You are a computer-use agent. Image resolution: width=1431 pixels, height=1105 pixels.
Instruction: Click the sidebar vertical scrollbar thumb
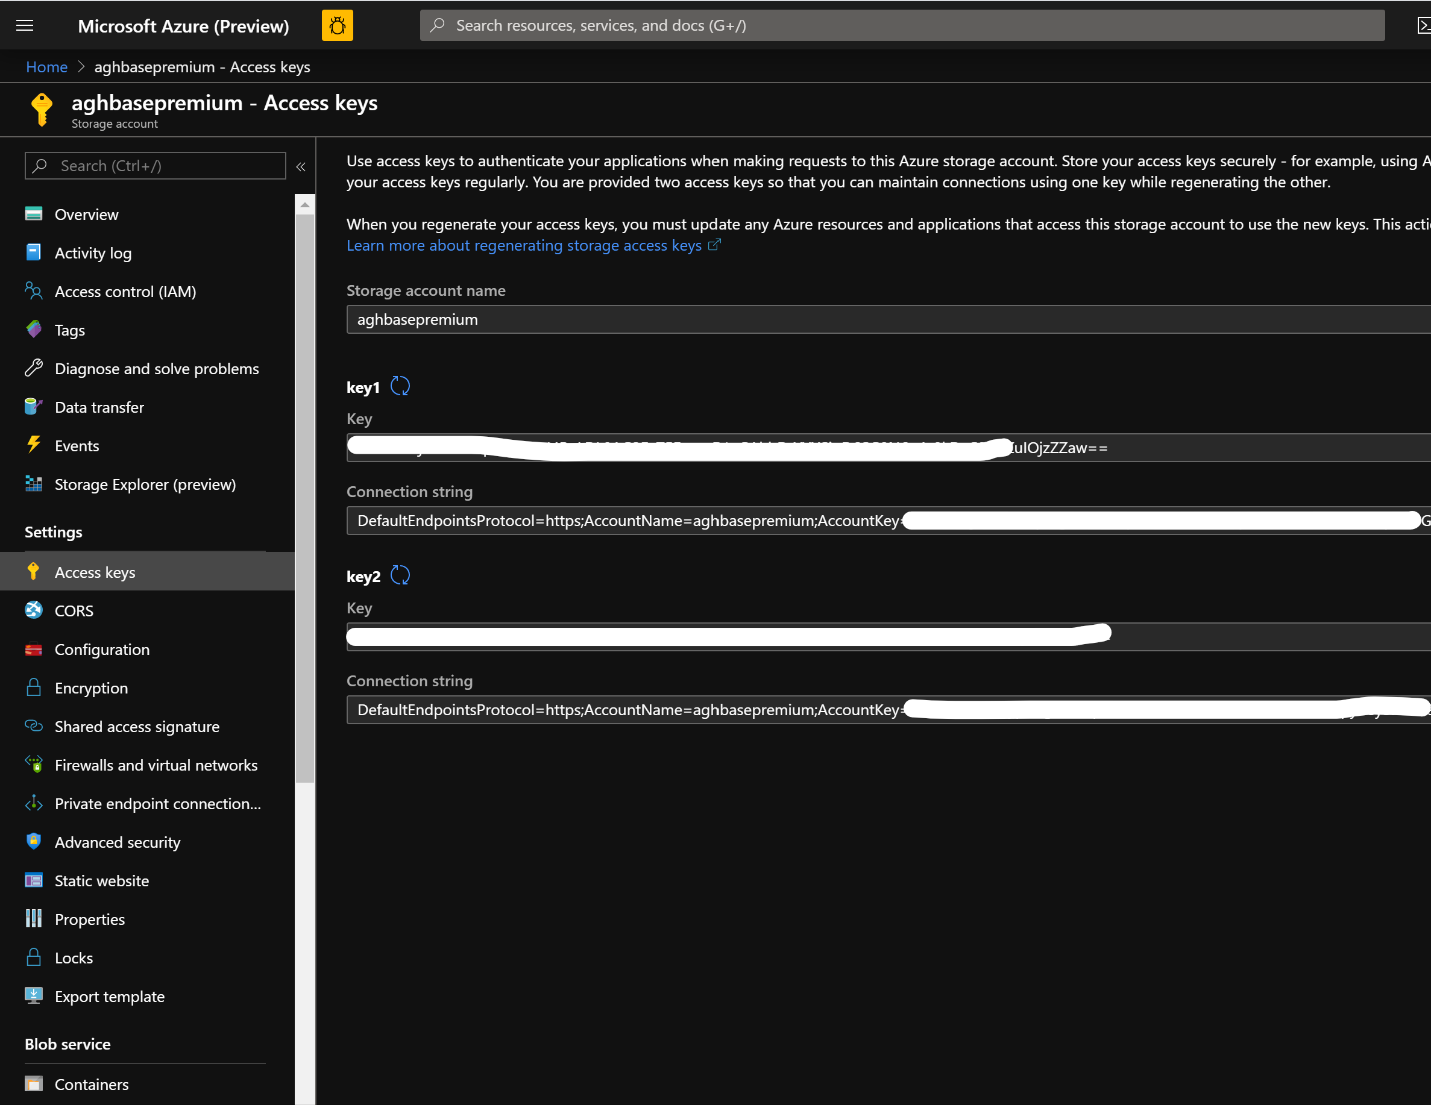coord(305,498)
